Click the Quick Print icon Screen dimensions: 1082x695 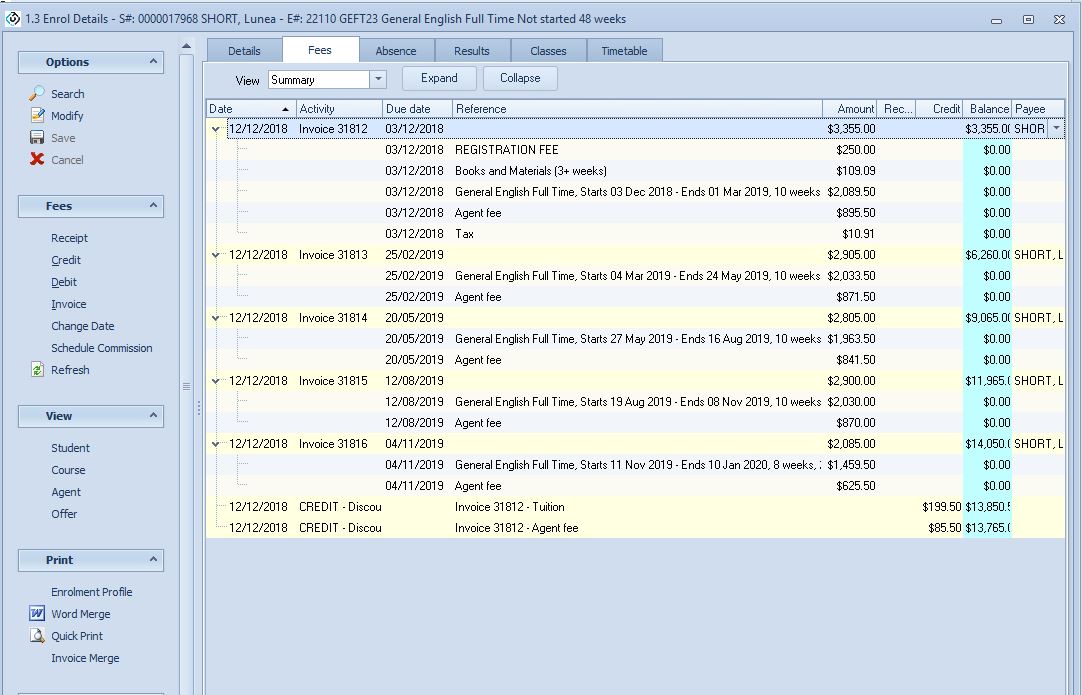pyautogui.click(x=38, y=635)
